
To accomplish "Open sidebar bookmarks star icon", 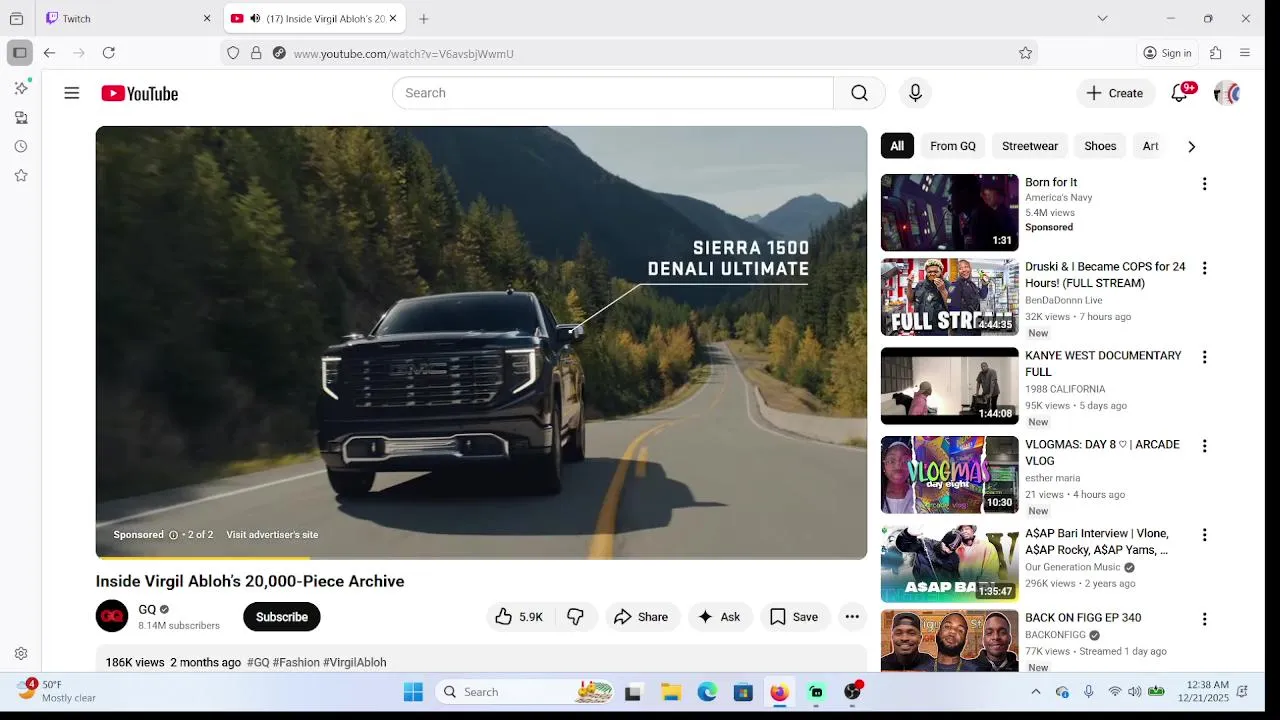I will pyautogui.click(x=21, y=175).
